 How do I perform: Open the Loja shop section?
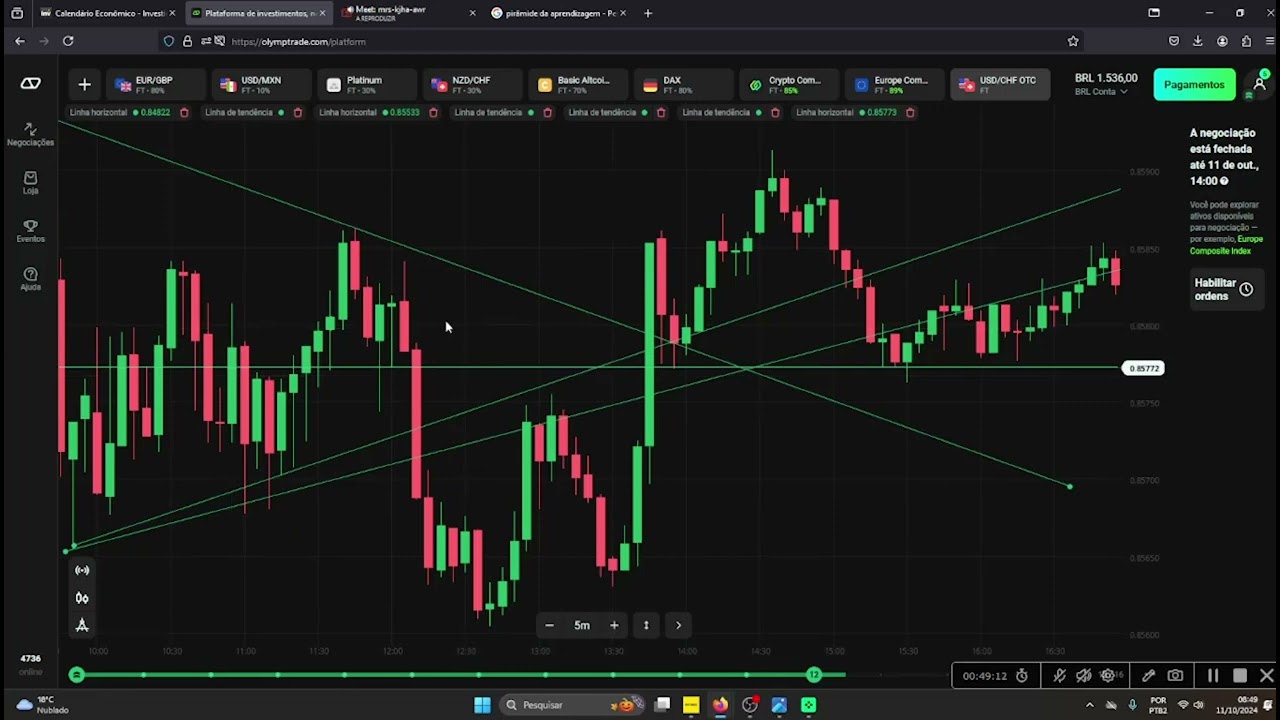[x=30, y=183]
